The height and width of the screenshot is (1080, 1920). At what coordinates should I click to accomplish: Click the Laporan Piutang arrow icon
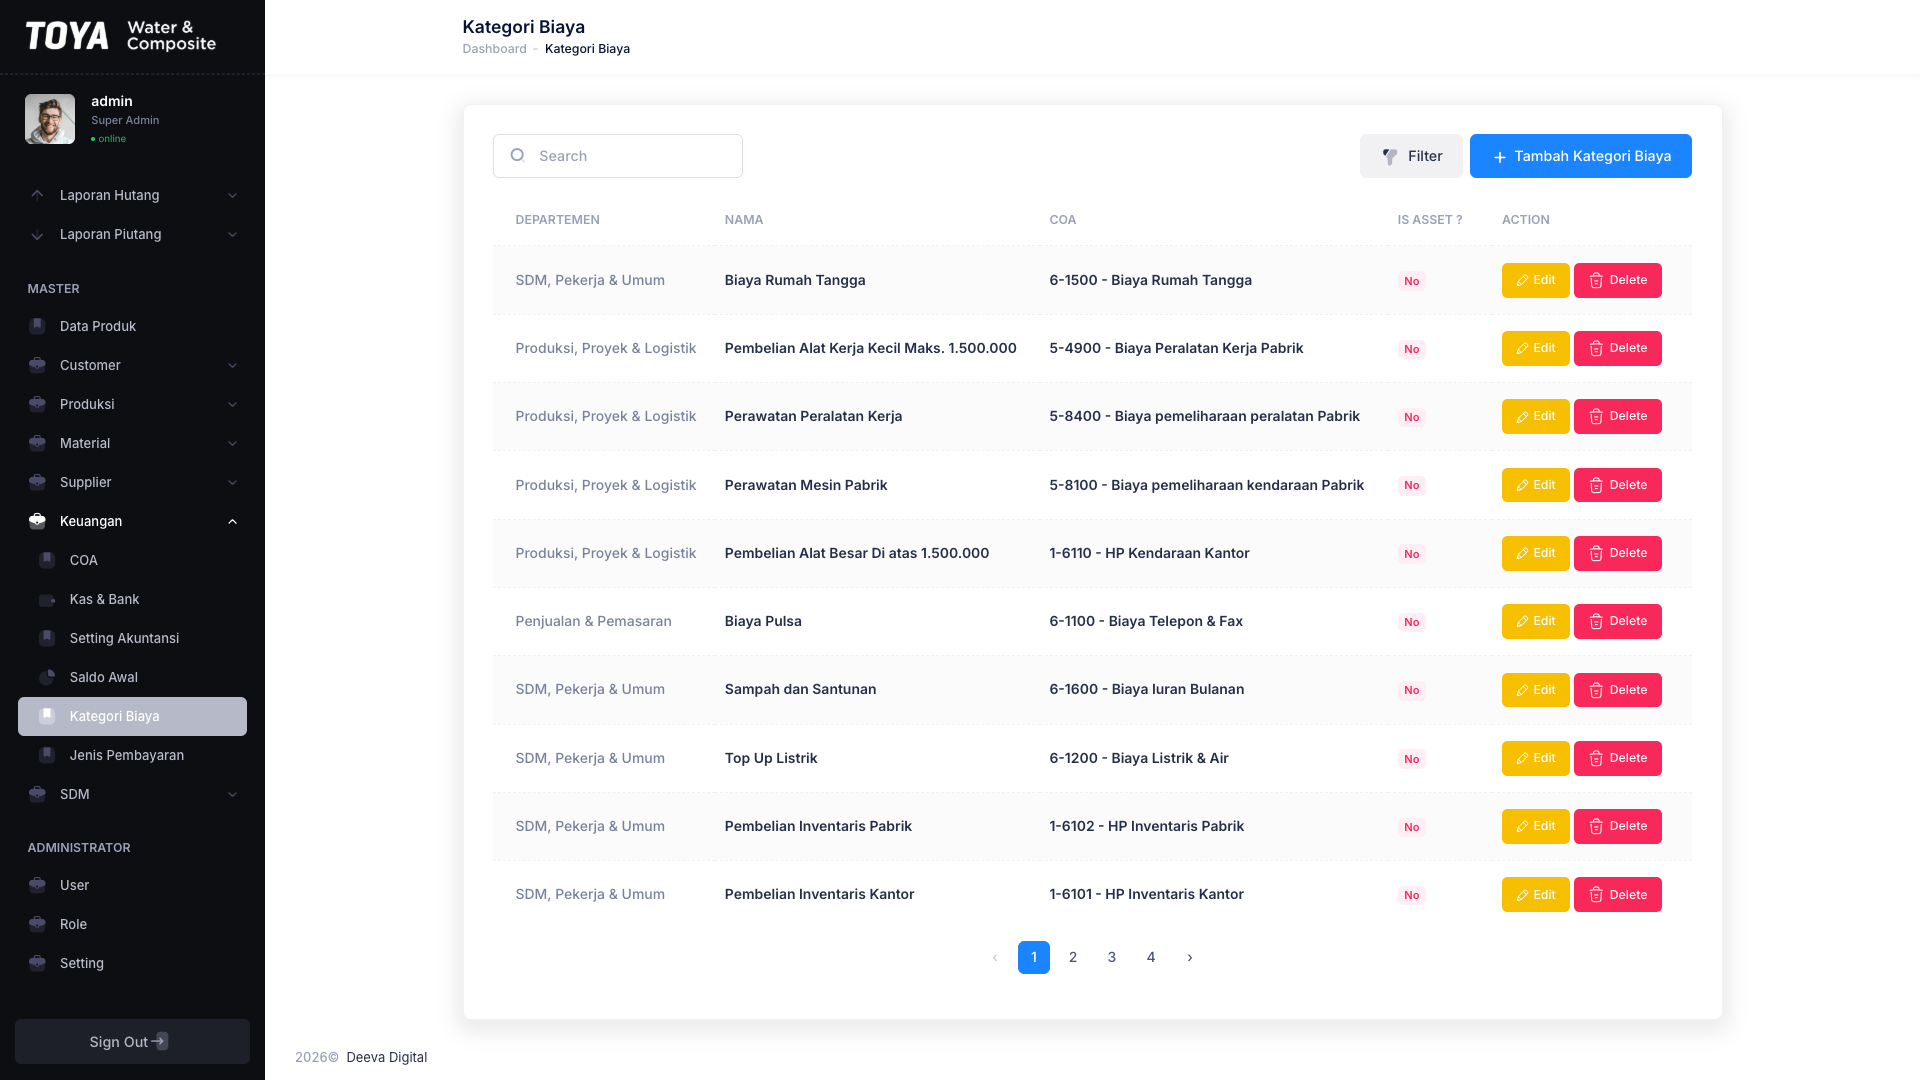coord(37,234)
